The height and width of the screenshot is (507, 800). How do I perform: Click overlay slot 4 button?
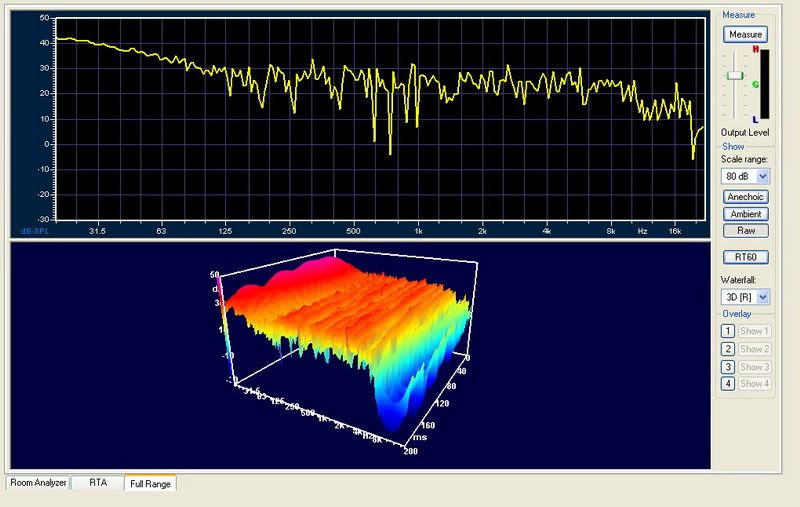(x=726, y=384)
